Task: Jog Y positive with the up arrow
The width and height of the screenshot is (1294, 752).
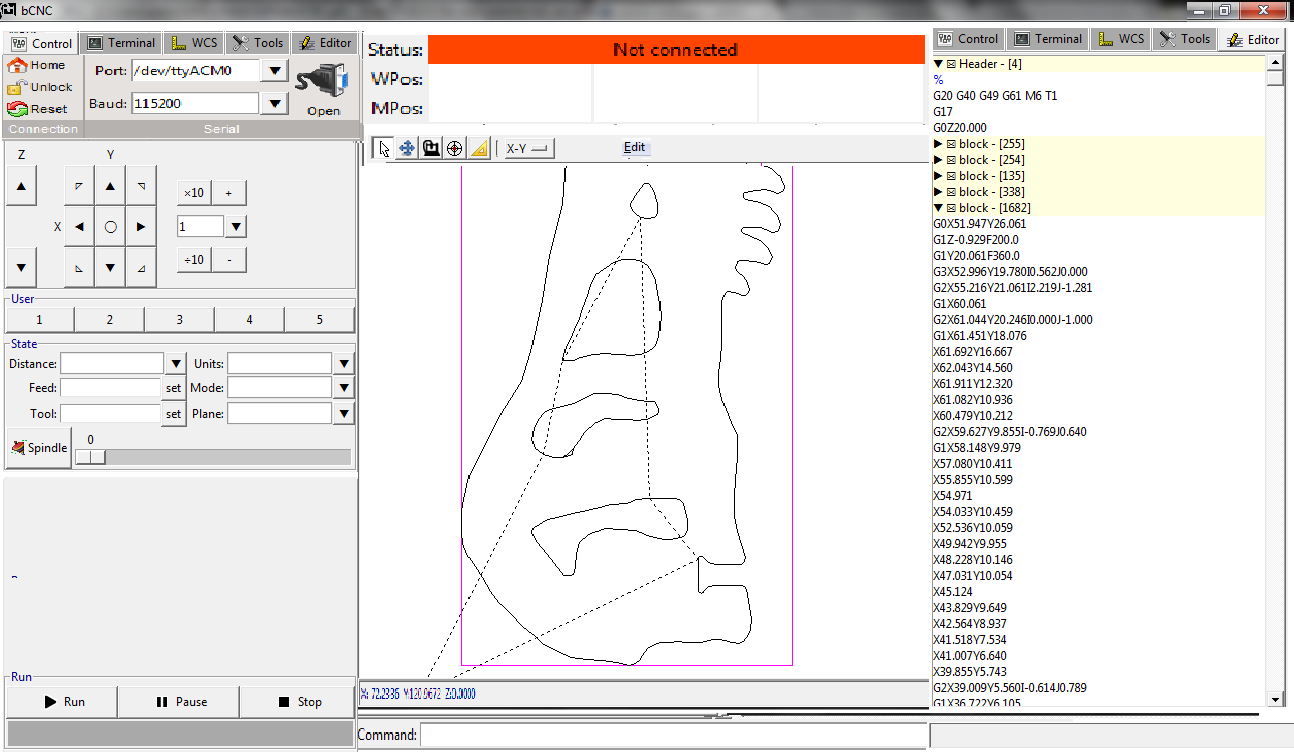Action: click(x=110, y=186)
